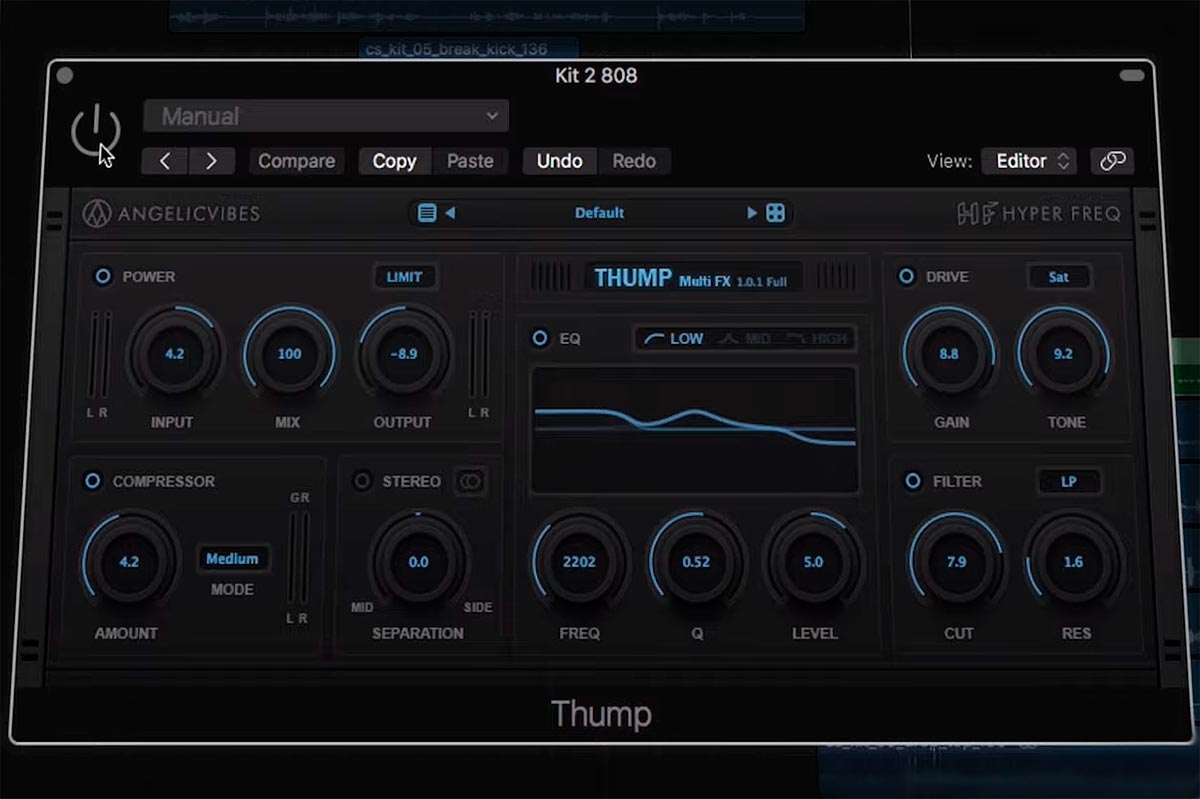The image size is (1200, 799).
Task: Click the filter RES knob
Action: pos(1073,561)
